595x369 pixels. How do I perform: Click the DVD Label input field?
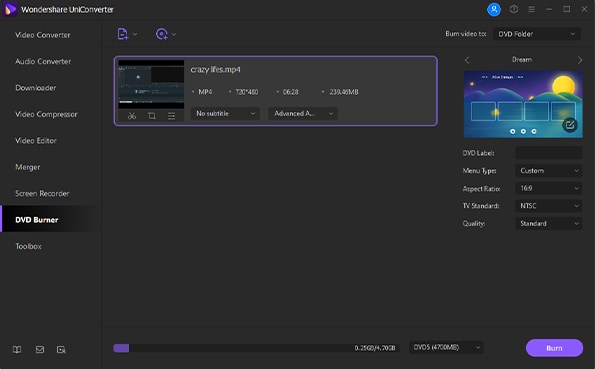[548, 153]
